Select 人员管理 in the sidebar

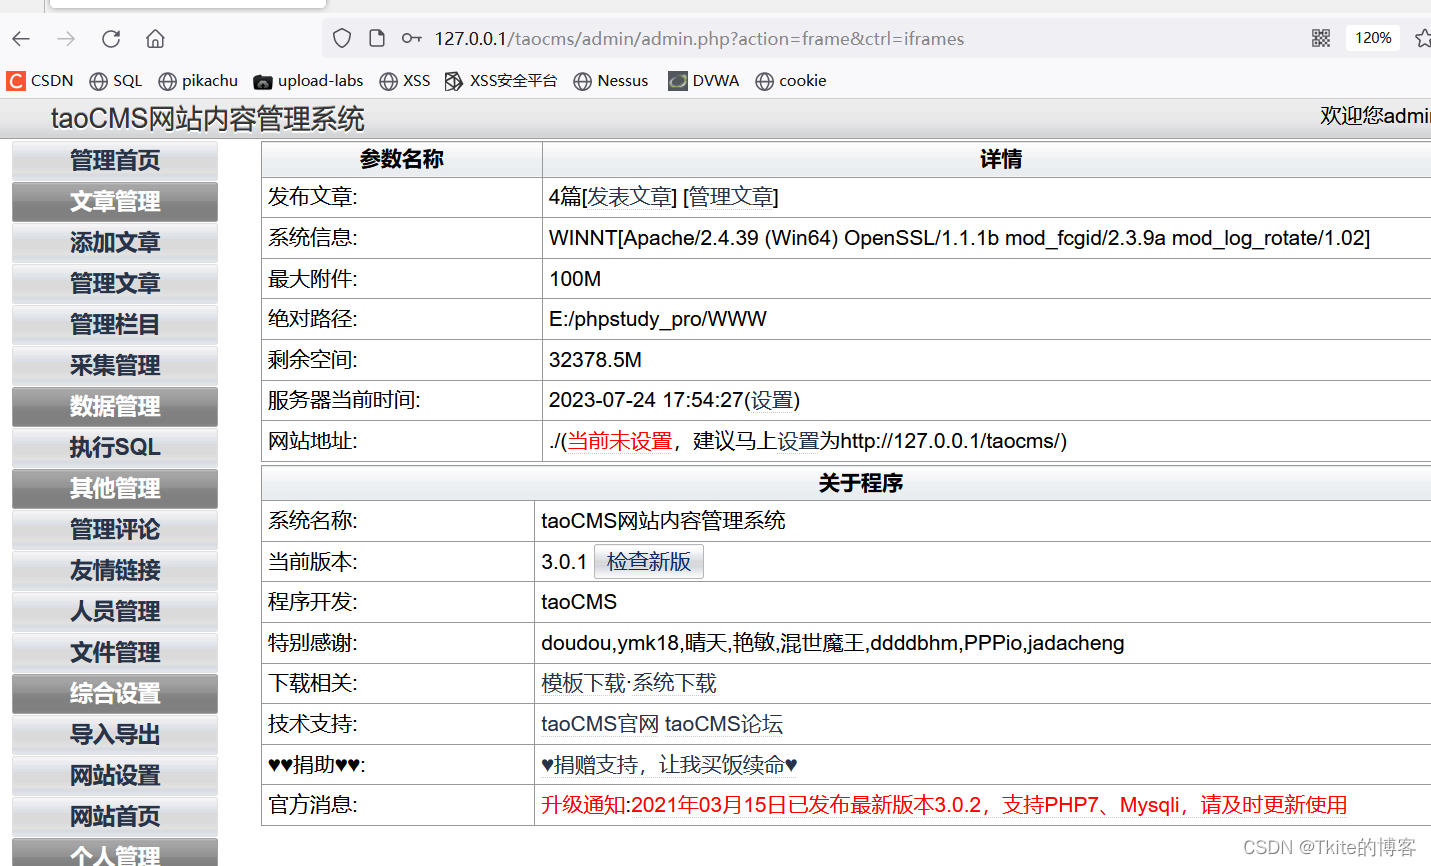click(114, 611)
